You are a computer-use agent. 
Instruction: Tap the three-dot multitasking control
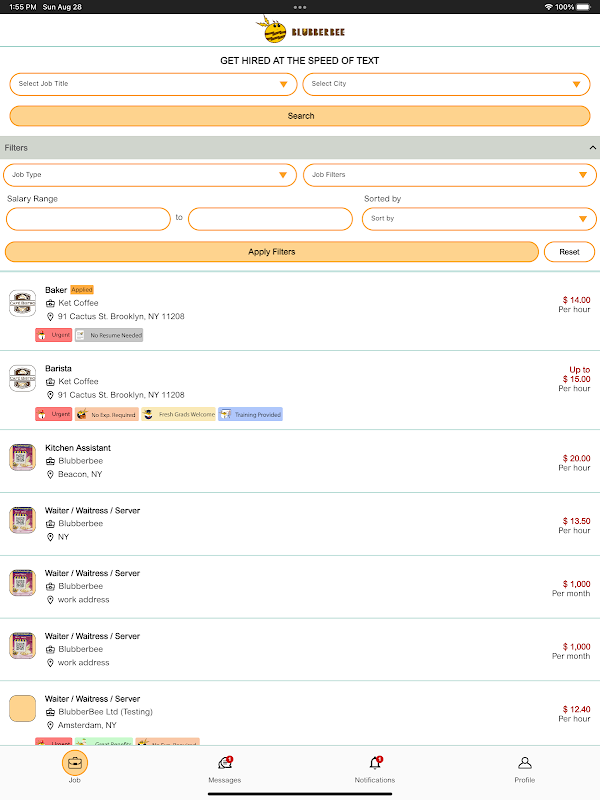[x=300, y=7]
